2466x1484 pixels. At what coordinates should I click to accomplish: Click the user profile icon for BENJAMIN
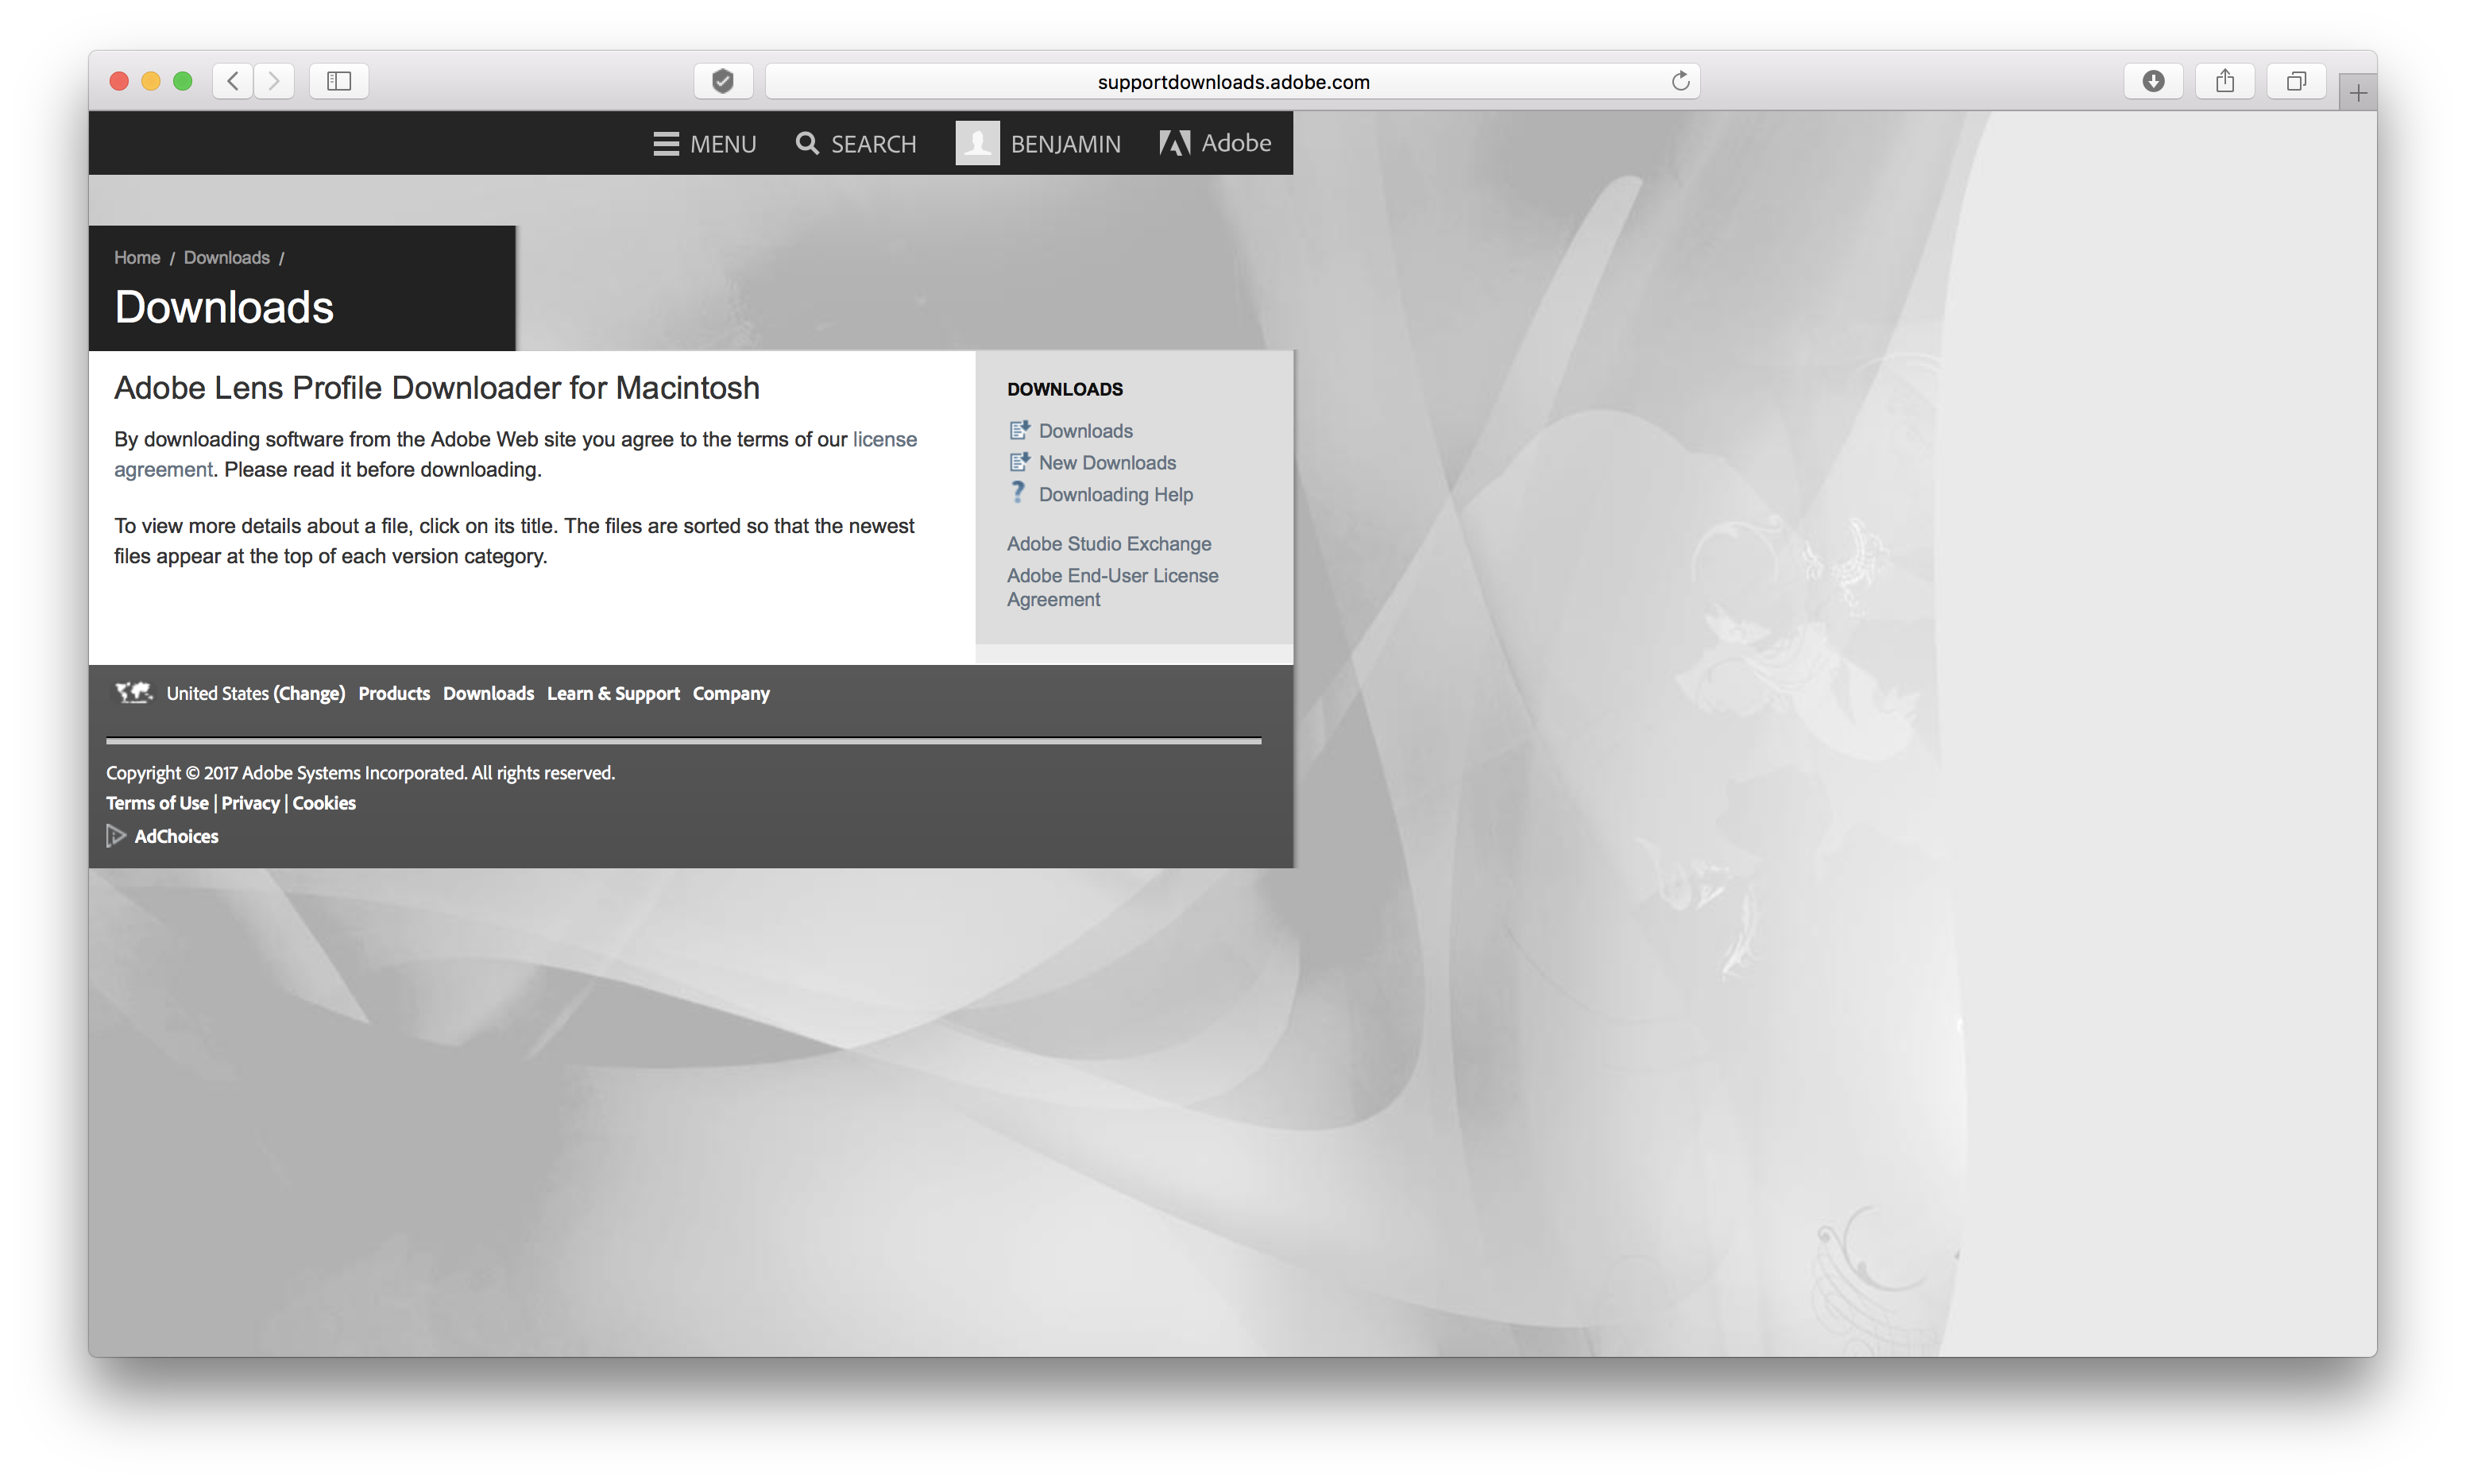pyautogui.click(x=974, y=142)
